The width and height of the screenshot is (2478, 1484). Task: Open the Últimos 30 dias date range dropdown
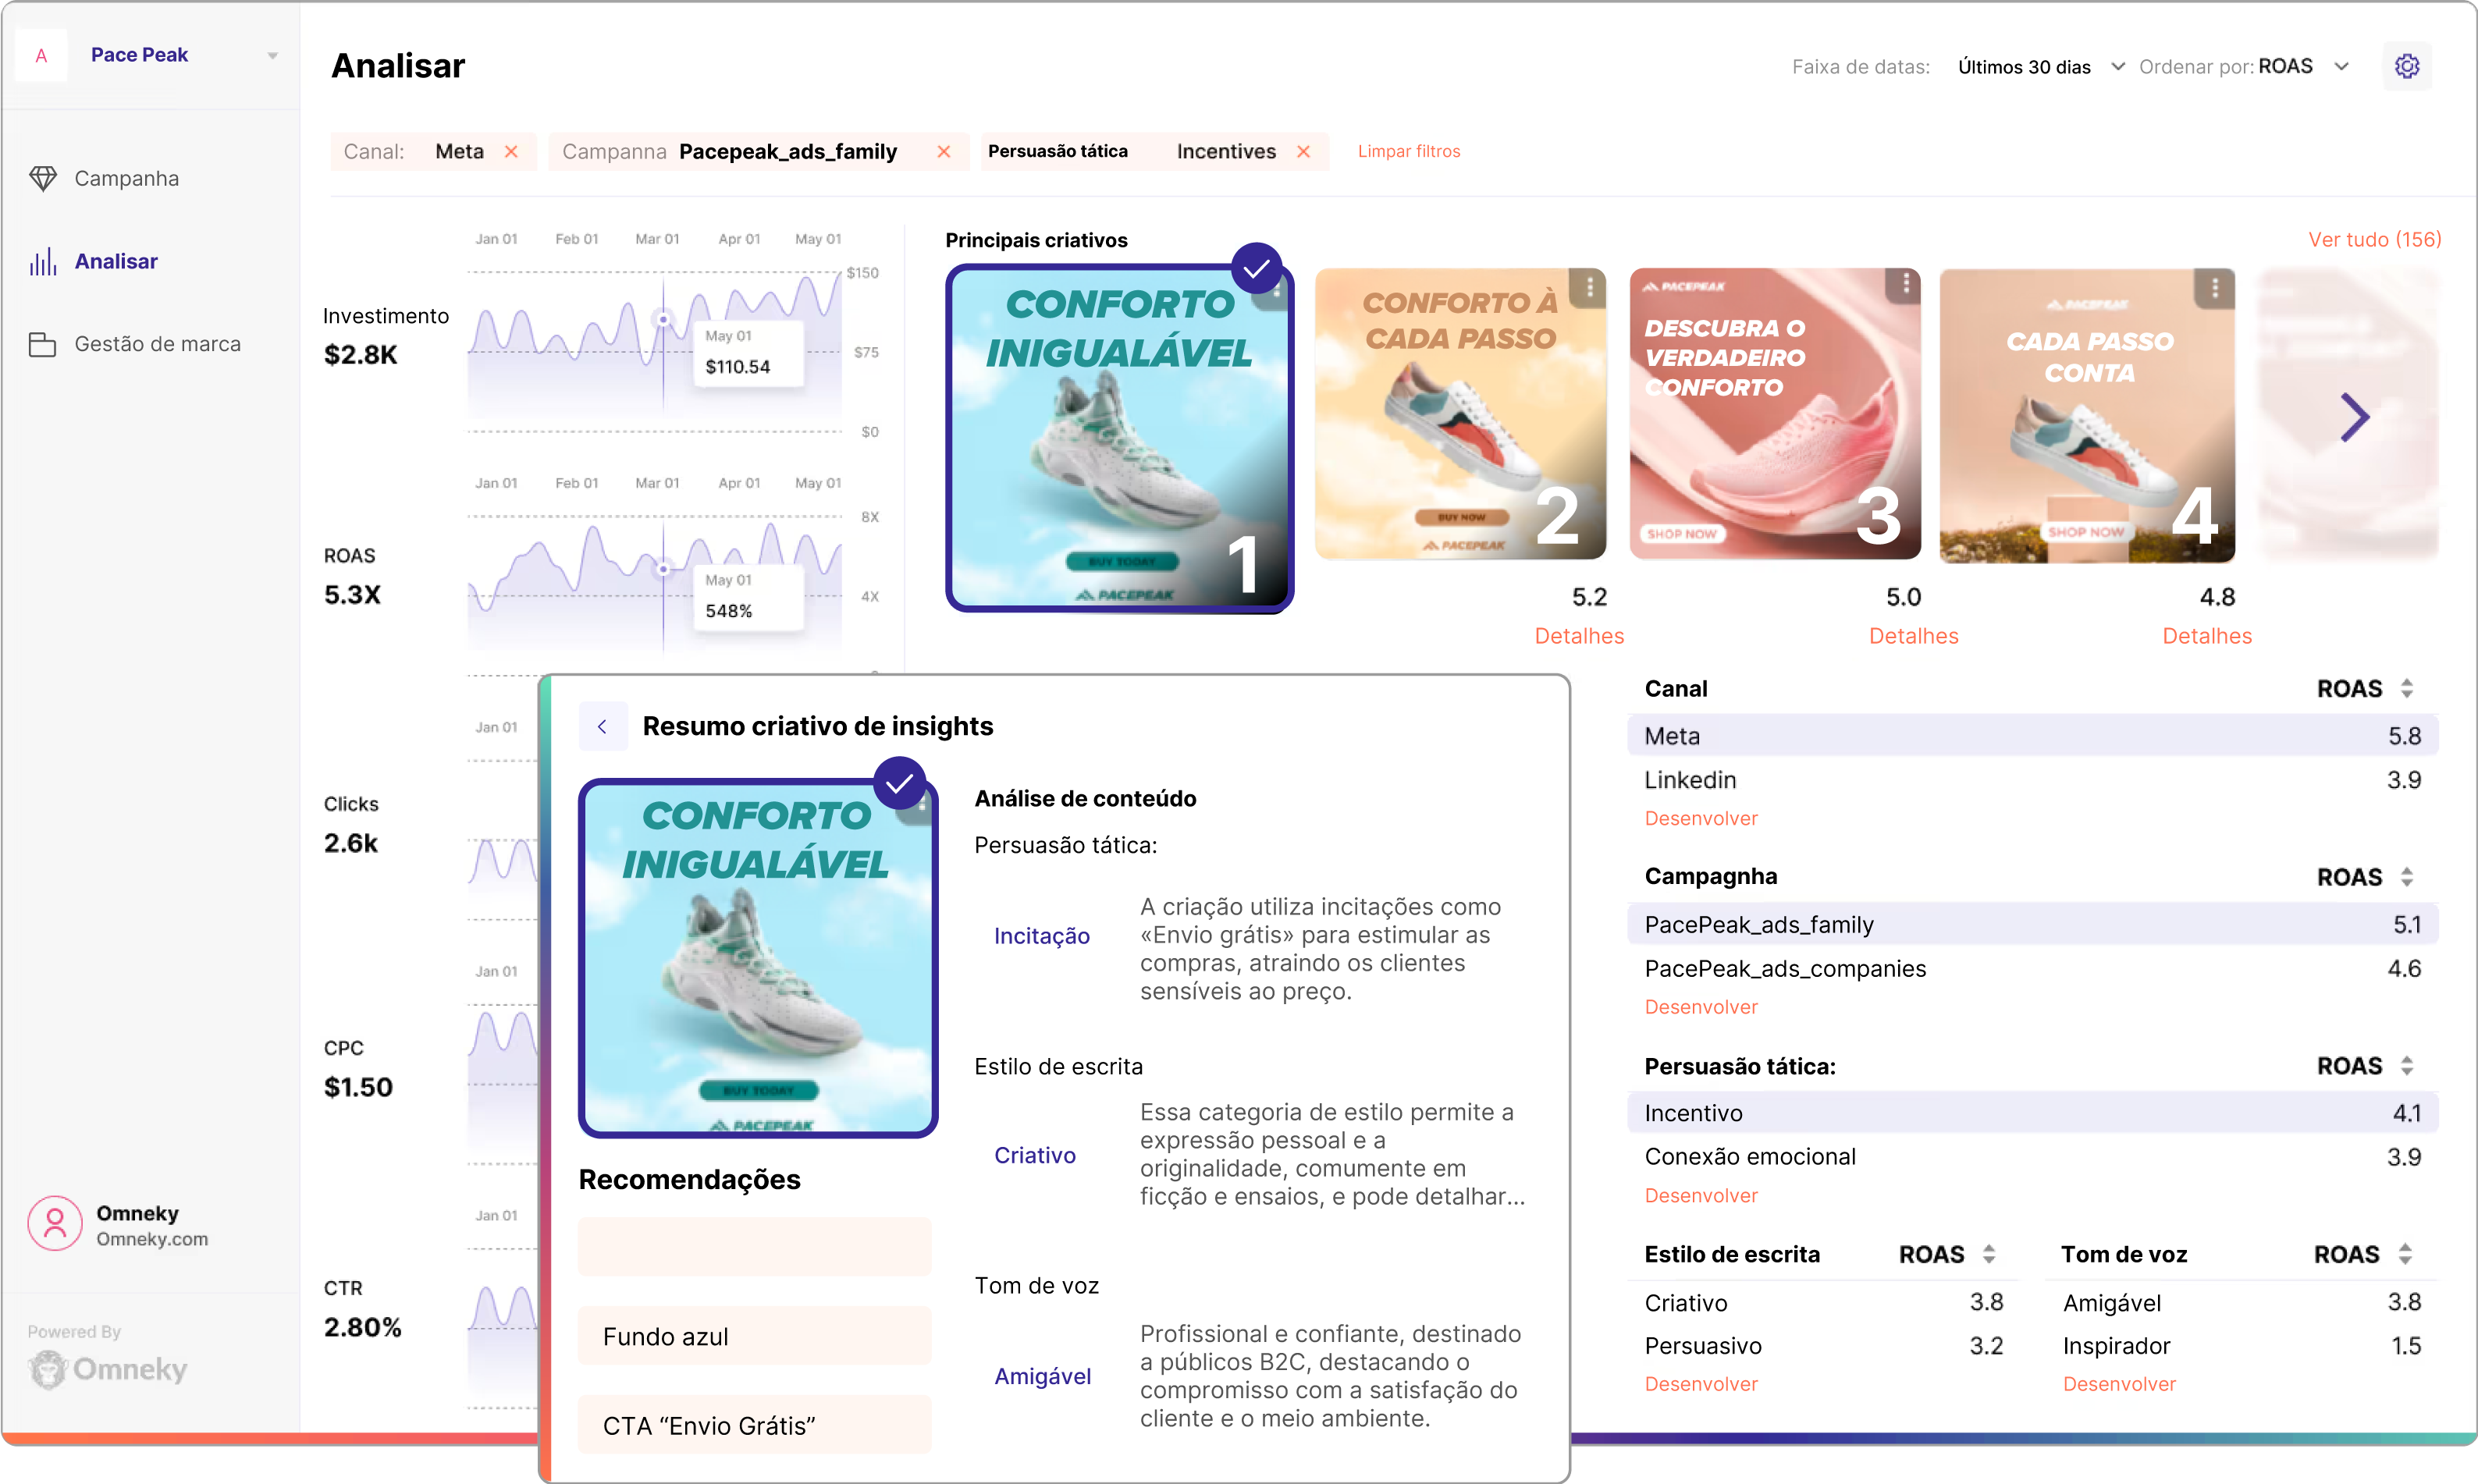tap(2117, 67)
